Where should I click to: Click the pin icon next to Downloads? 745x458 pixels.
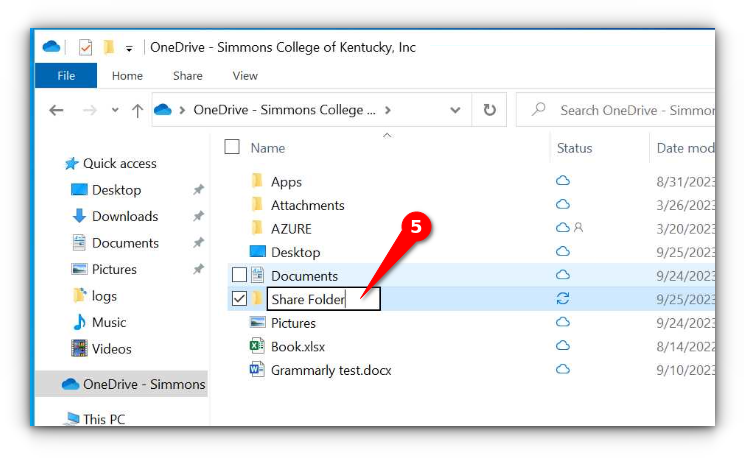pyautogui.click(x=198, y=216)
